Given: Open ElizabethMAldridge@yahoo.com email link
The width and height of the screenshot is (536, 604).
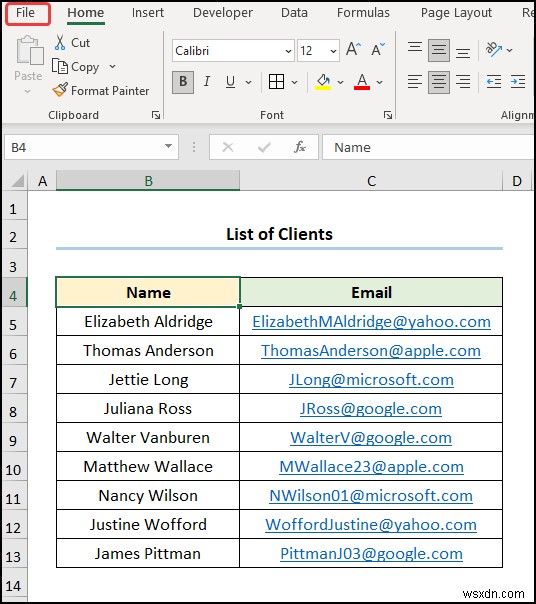Looking at the screenshot, I should click(x=371, y=322).
